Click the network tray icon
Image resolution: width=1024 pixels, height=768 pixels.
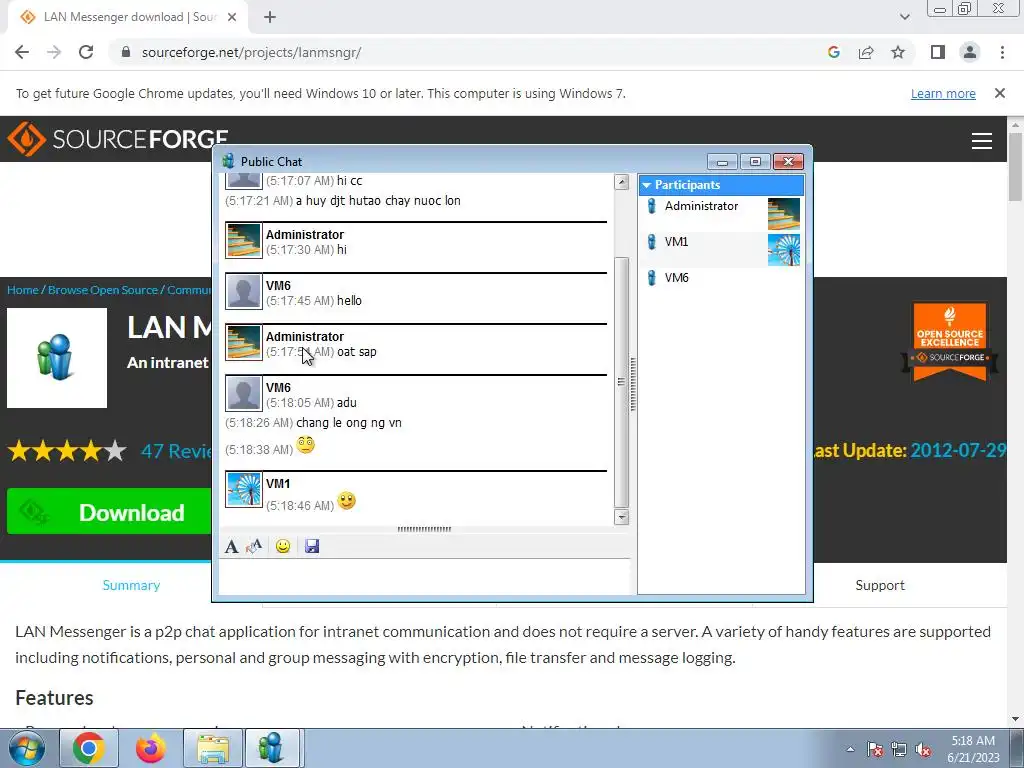tap(899, 749)
